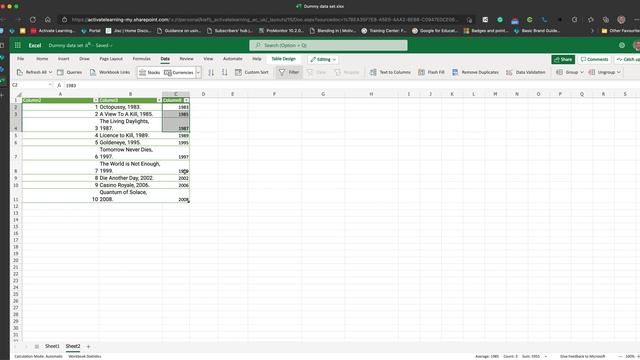Open the Queries pane
This screenshot has height=360, width=640.
pyautogui.click(x=69, y=72)
